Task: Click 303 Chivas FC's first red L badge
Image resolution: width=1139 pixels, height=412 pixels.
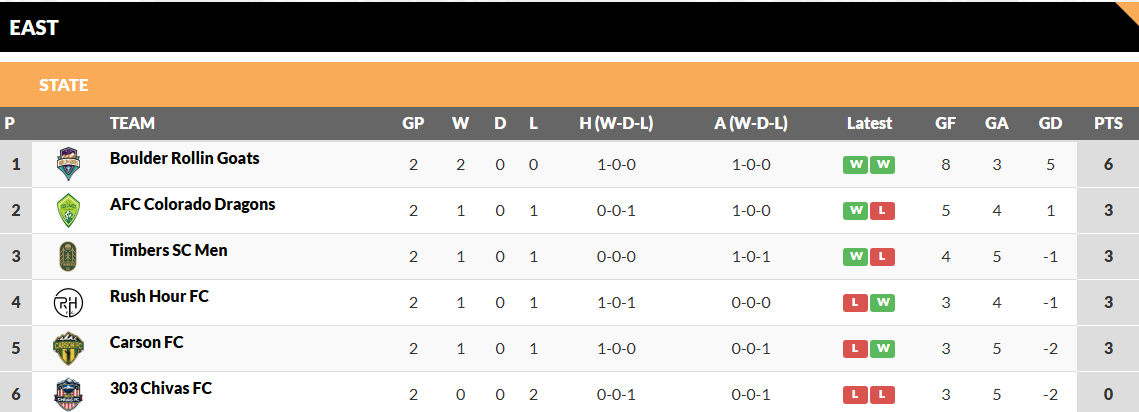Action: click(x=855, y=395)
